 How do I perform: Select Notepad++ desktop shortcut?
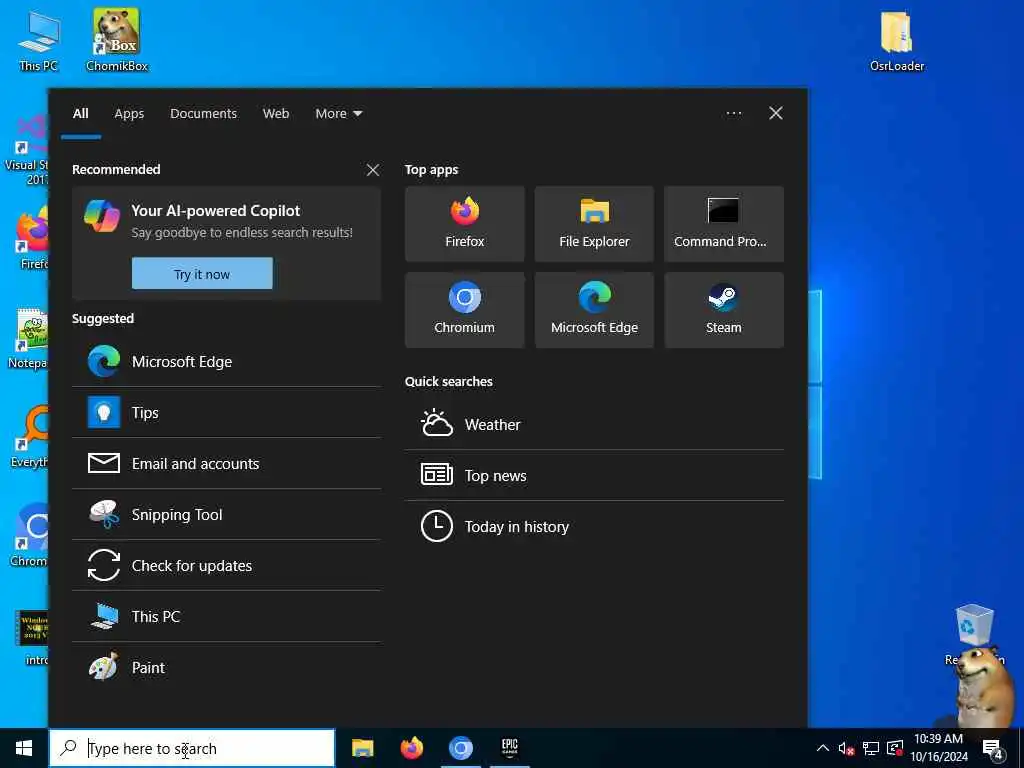pyautogui.click(x=29, y=338)
